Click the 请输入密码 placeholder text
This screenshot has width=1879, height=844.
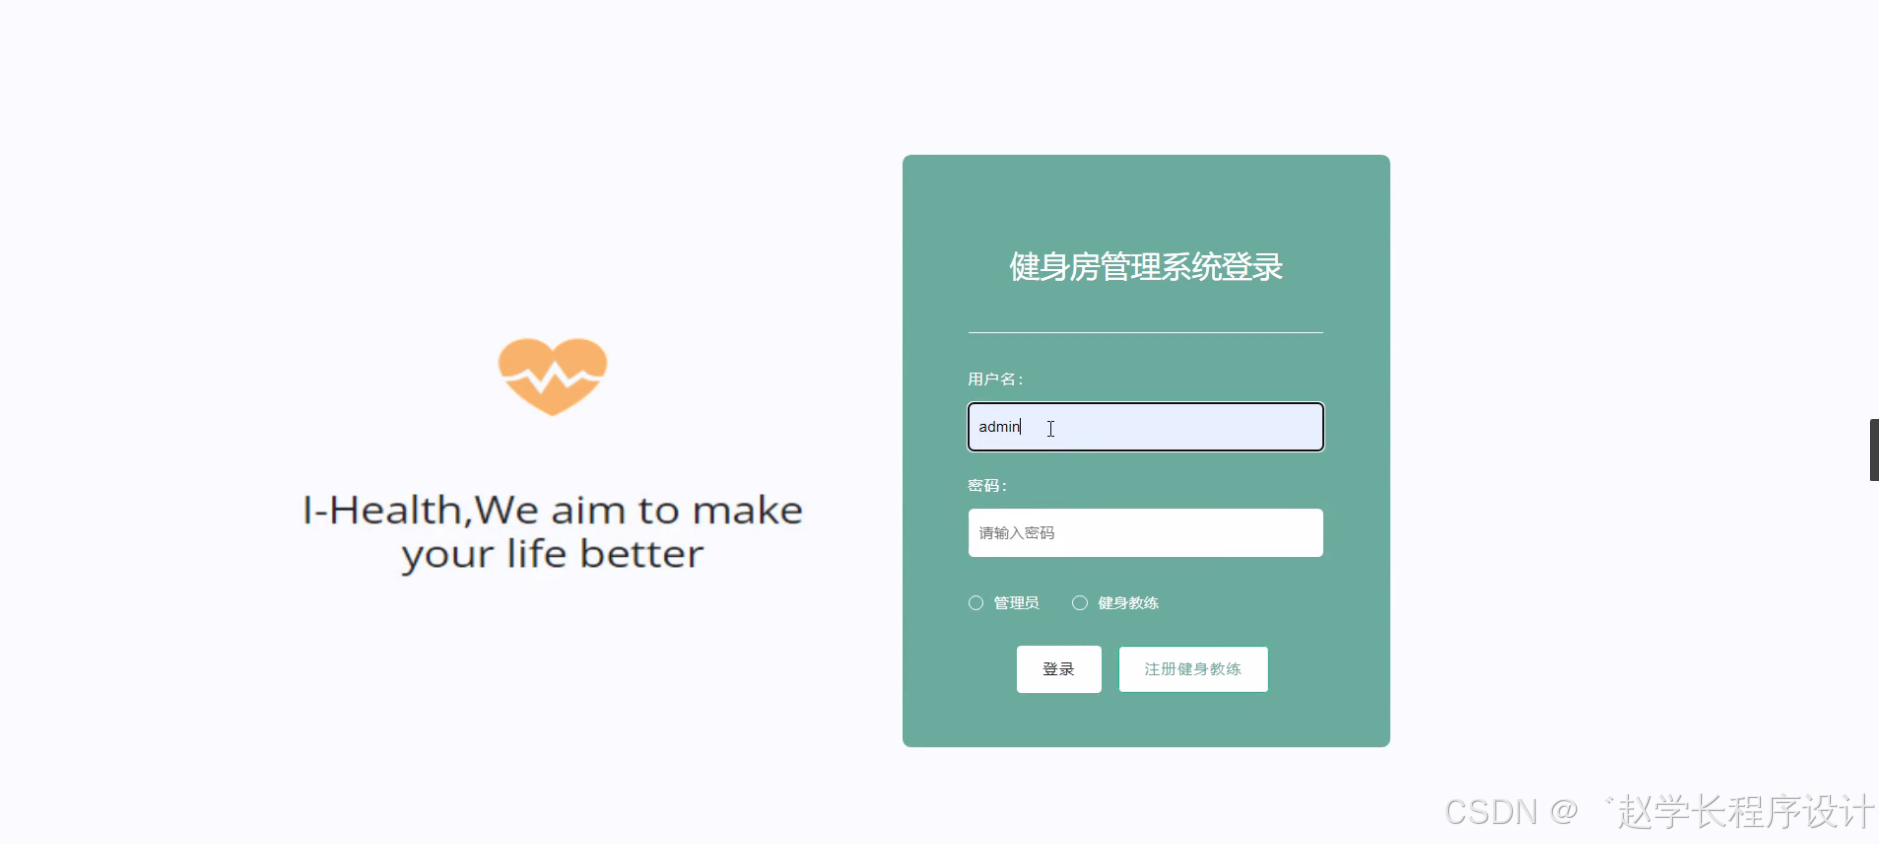click(1016, 533)
